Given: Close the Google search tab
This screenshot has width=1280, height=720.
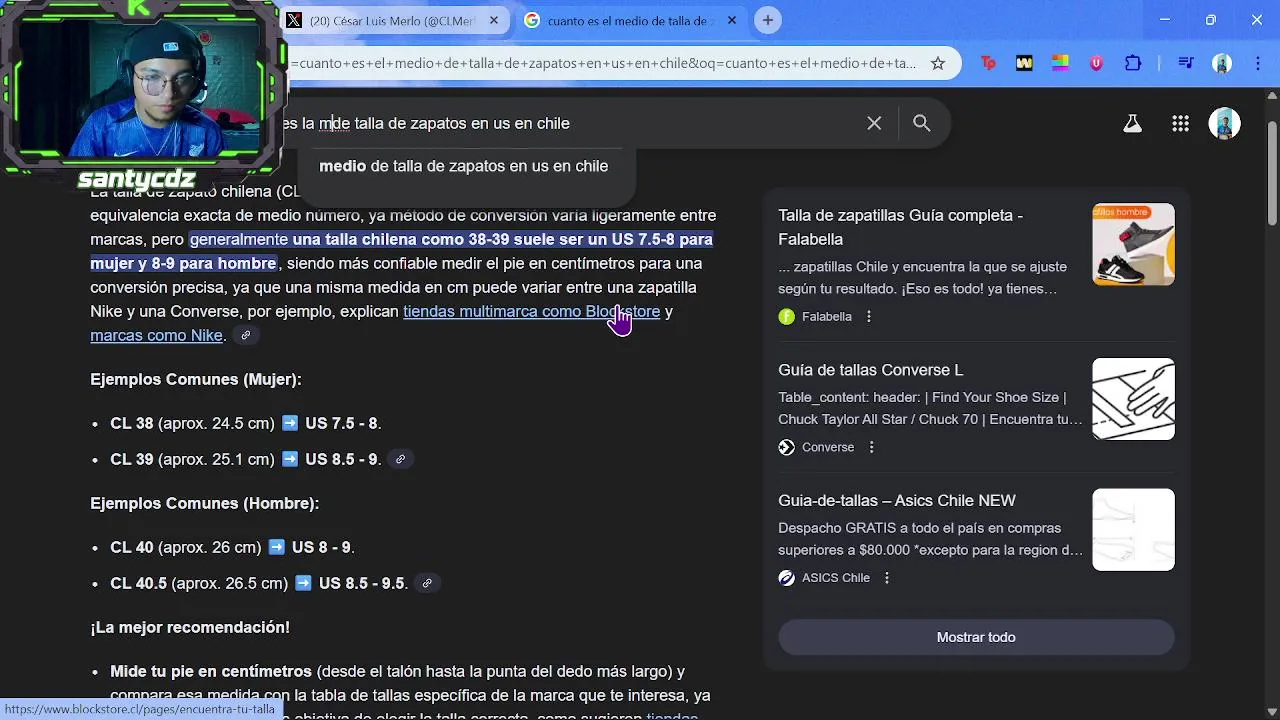Looking at the screenshot, I should [732, 20].
